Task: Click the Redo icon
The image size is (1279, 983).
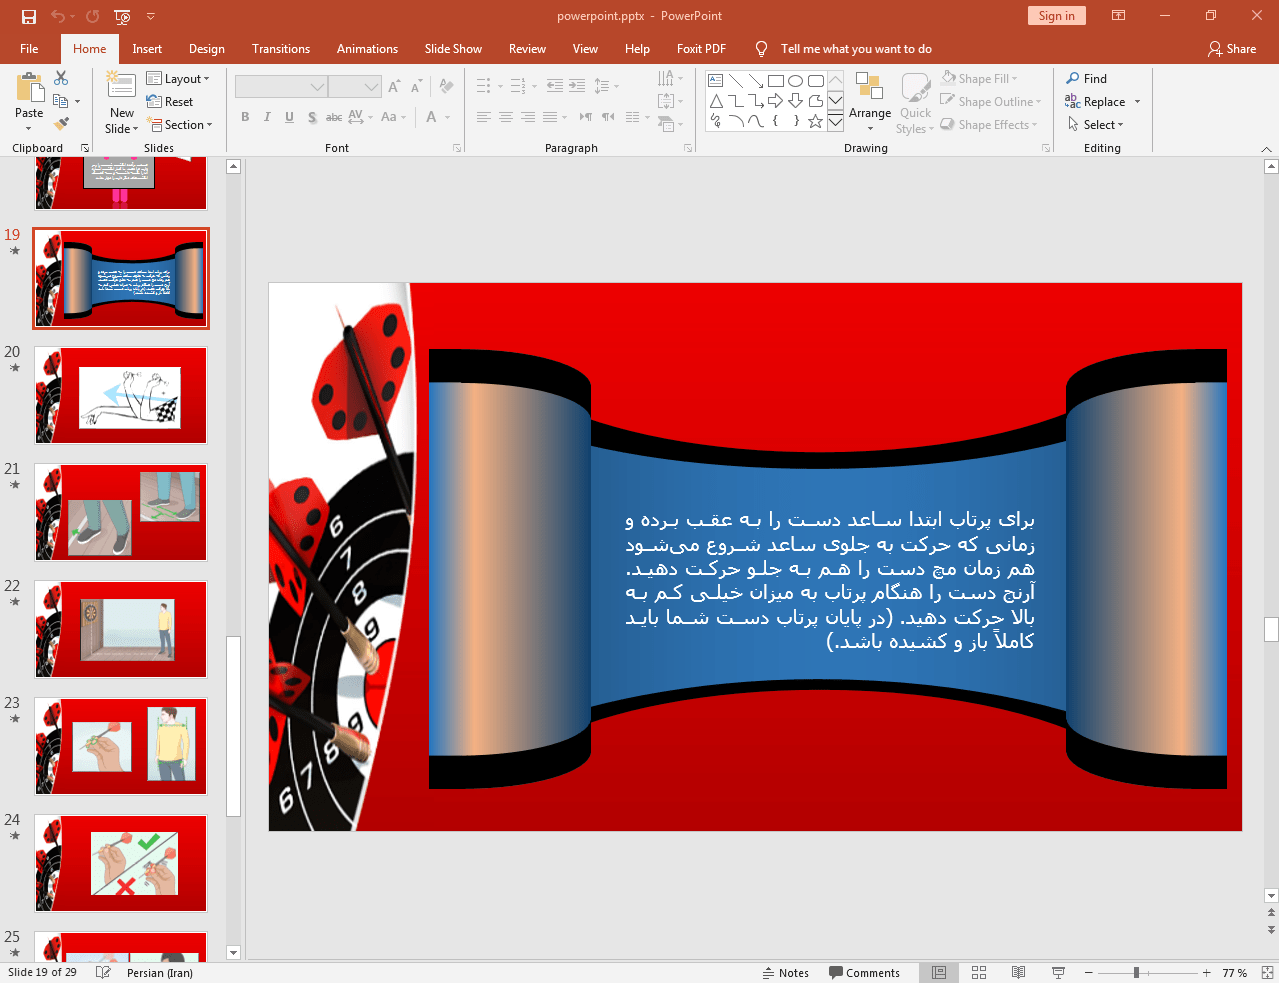Action: pos(92,16)
